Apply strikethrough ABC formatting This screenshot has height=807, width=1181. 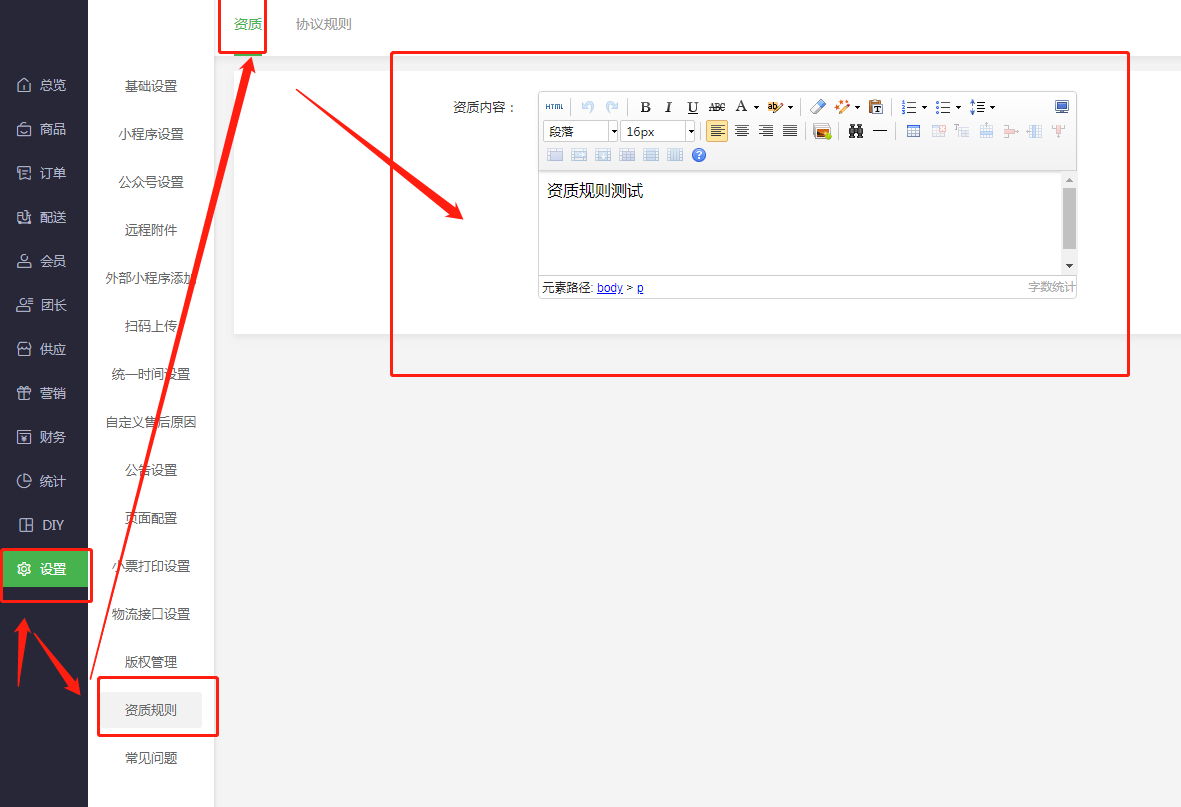click(717, 107)
